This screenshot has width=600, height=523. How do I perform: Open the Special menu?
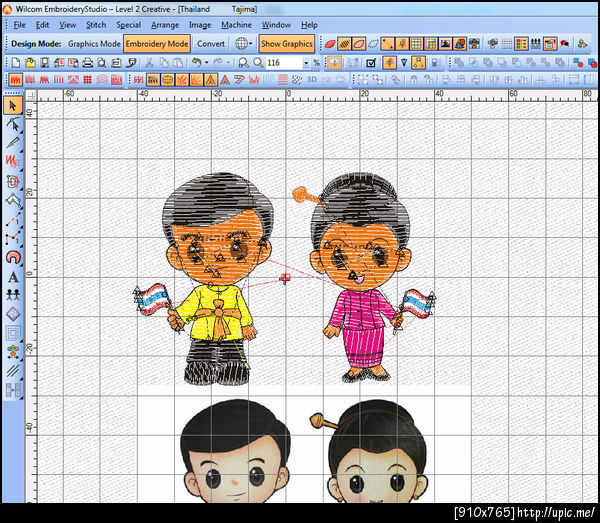point(129,25)
